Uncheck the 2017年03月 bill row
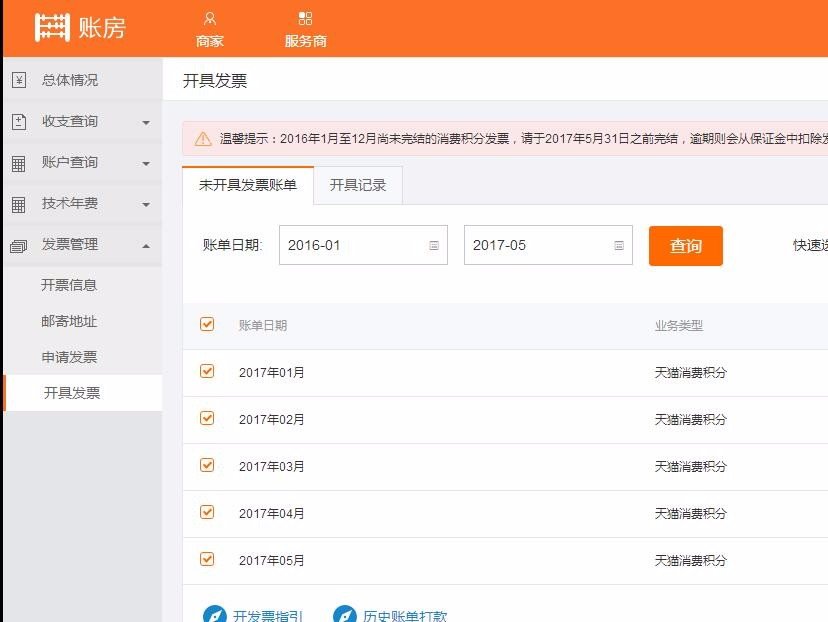Screen dimensions: 828x622 click(208, 465)
